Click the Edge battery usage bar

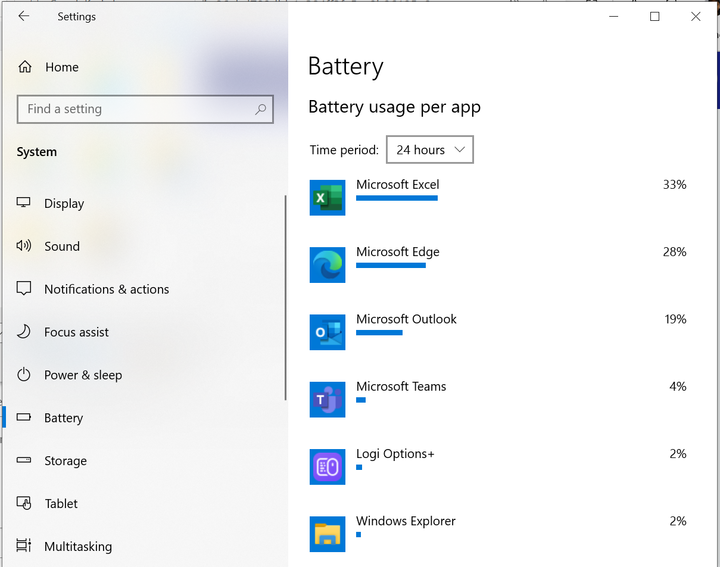click(391, 265)
